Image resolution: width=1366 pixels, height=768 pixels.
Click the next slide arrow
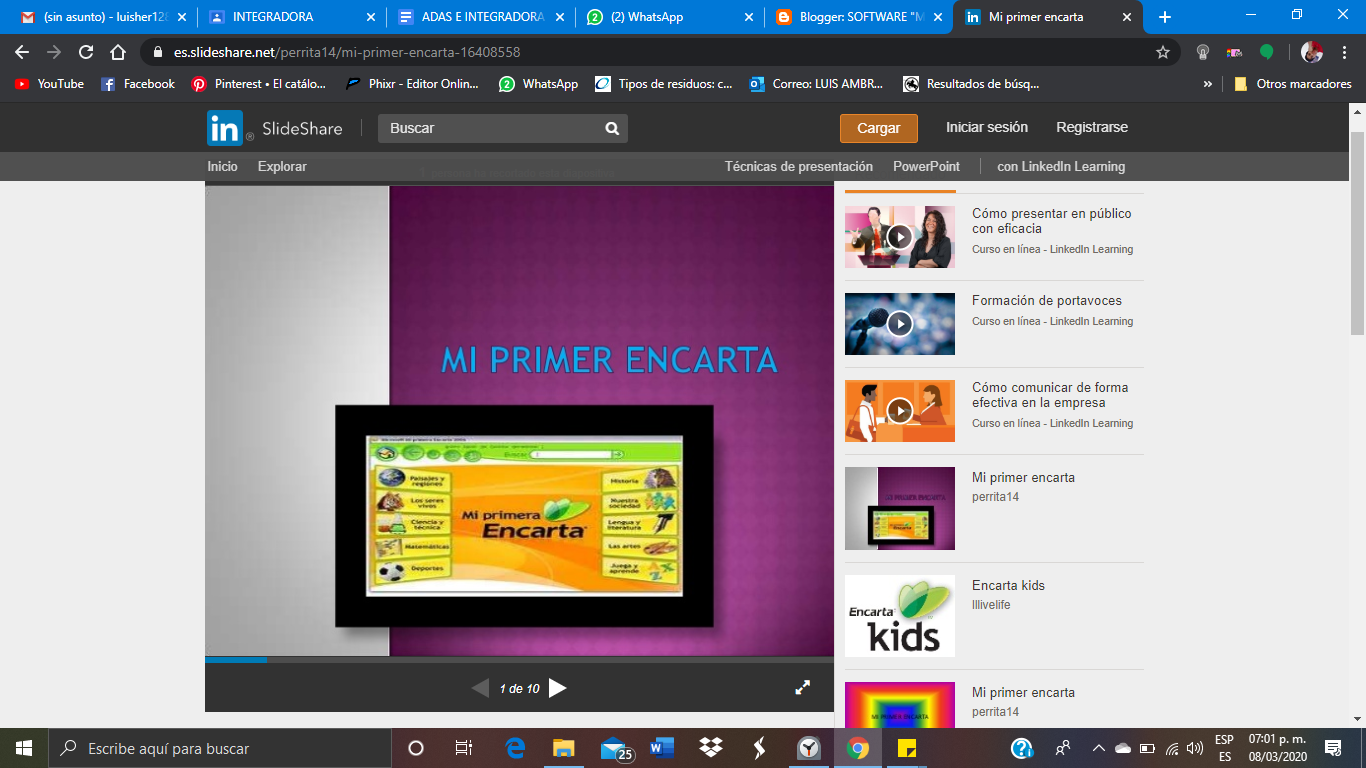[559, 688]
